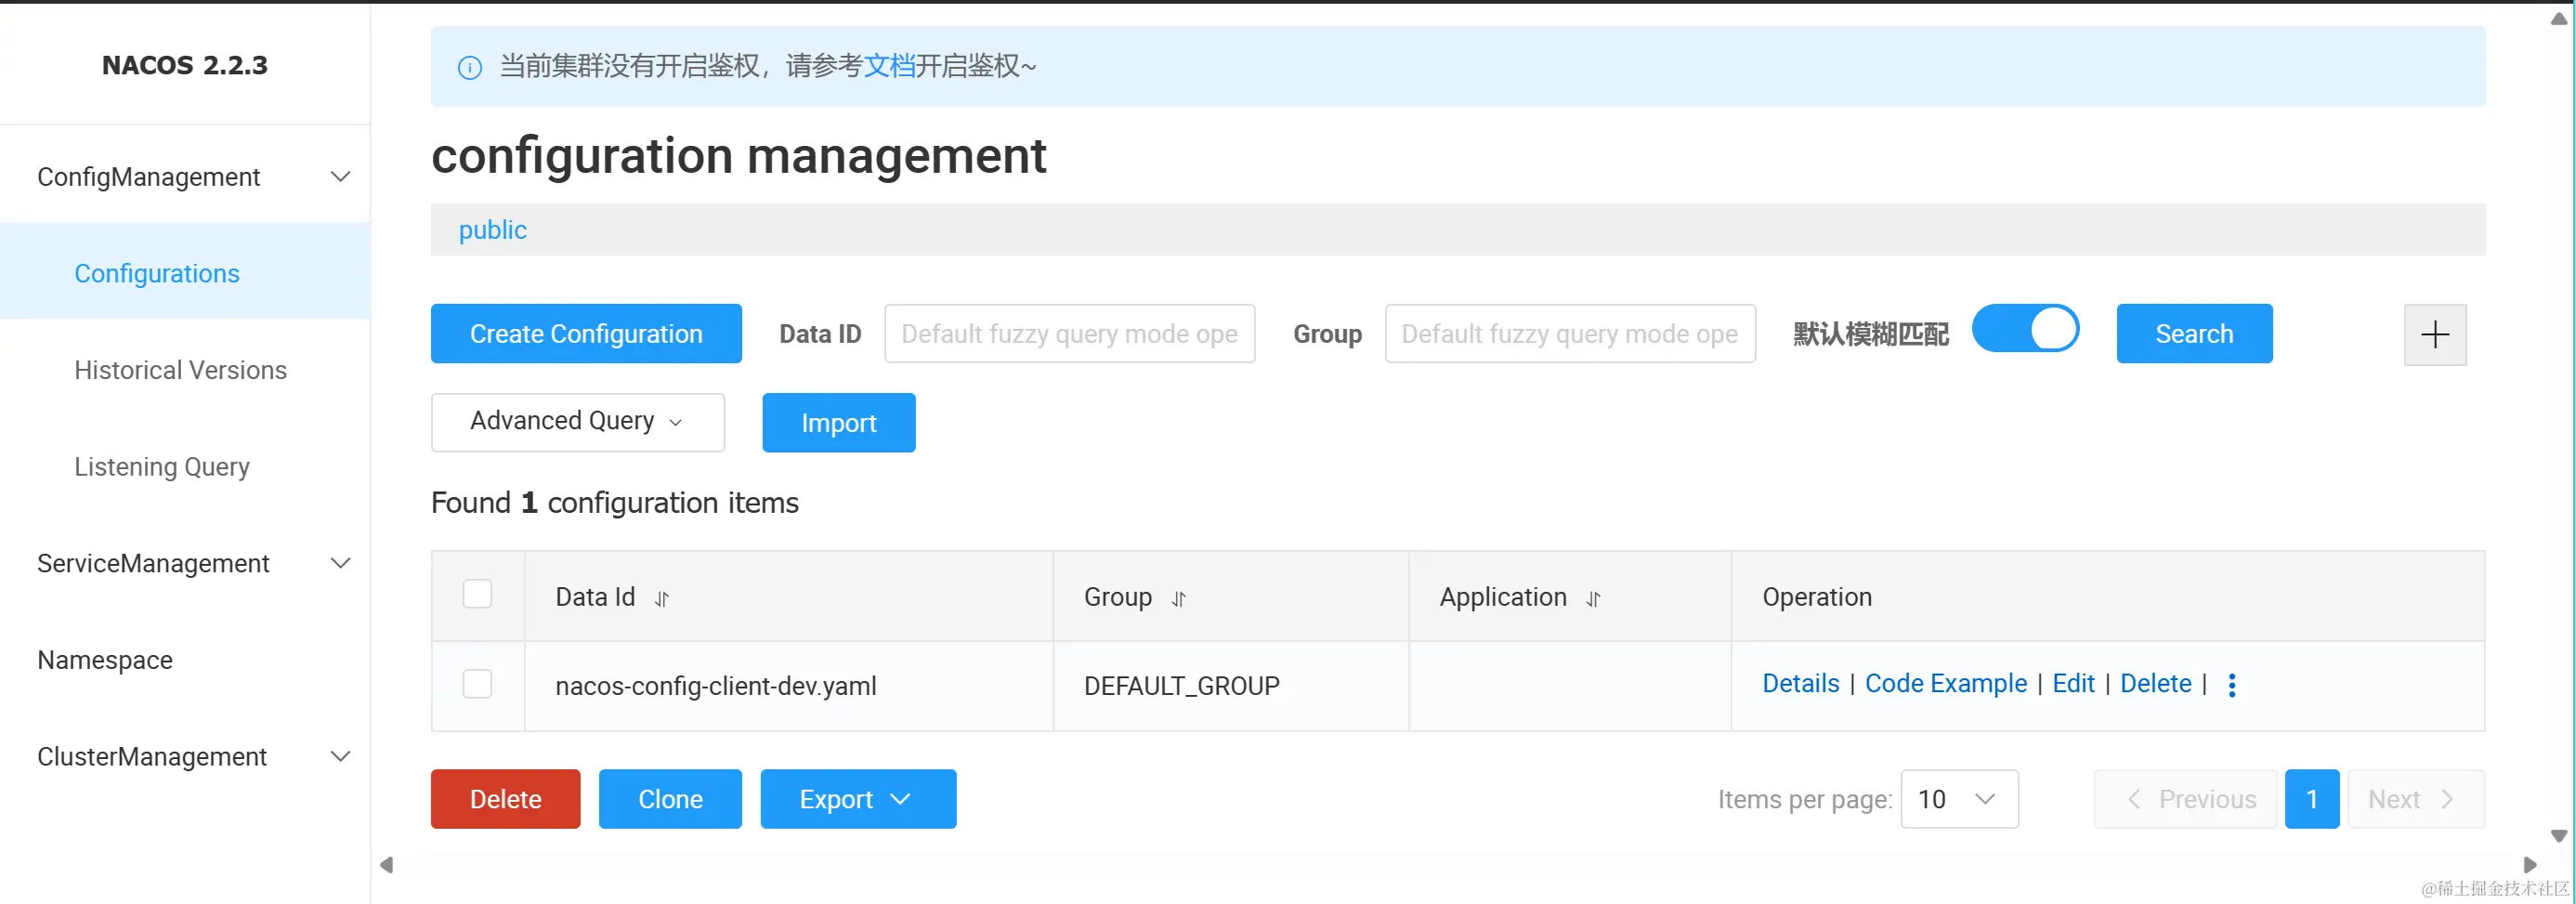Click the scroll right arrow at the bottom
This screenshot has width=2576, height=904.
(x=2530, y=865)
